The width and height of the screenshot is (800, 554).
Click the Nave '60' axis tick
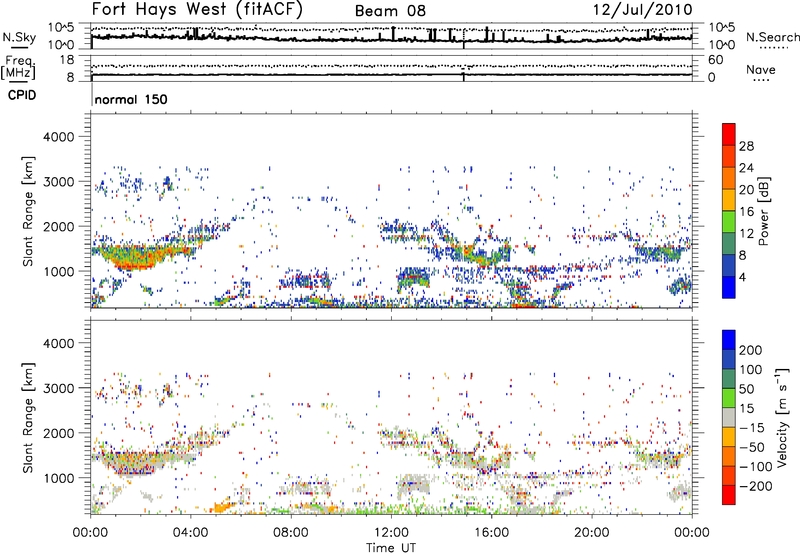pos(715,60)
